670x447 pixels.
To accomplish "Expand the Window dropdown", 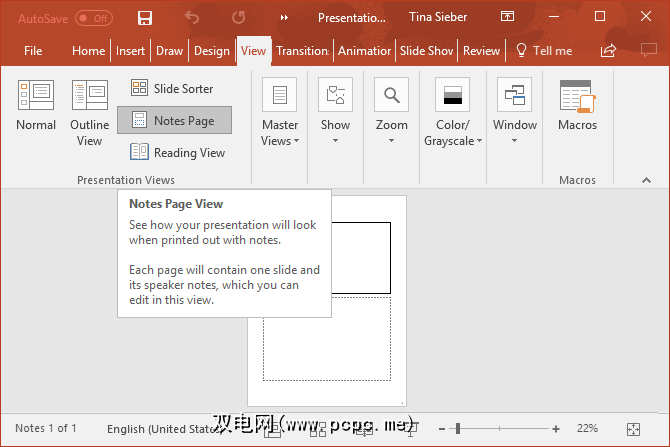I will point(514,111).
